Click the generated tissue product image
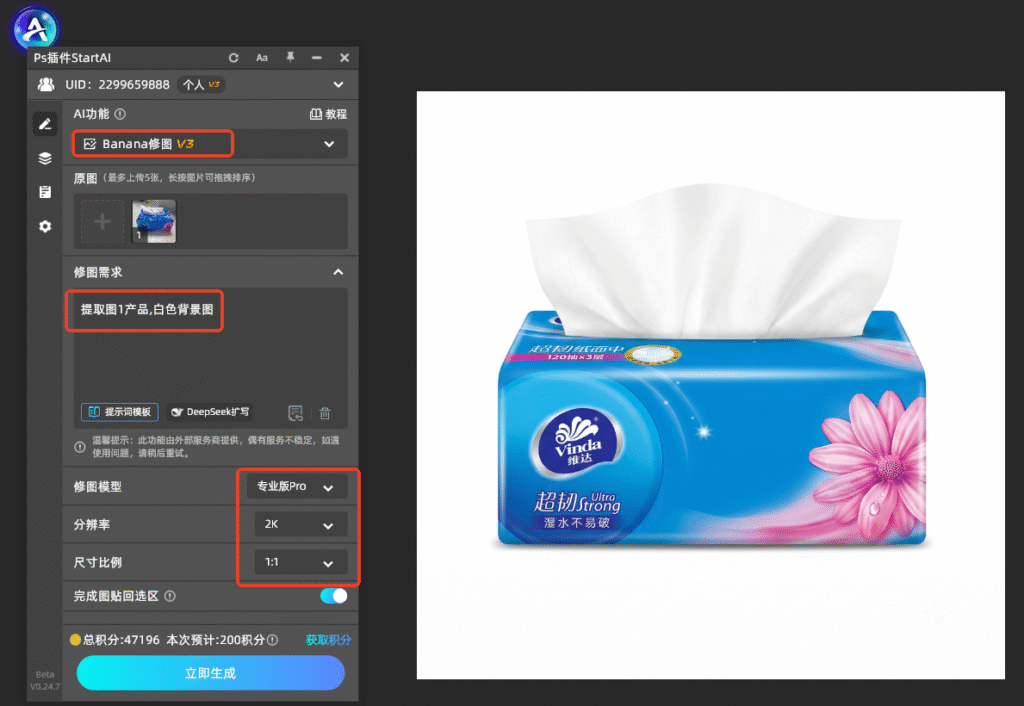Image resolution: width=1024 pixels, height=706 pixels. click(711, 385)
